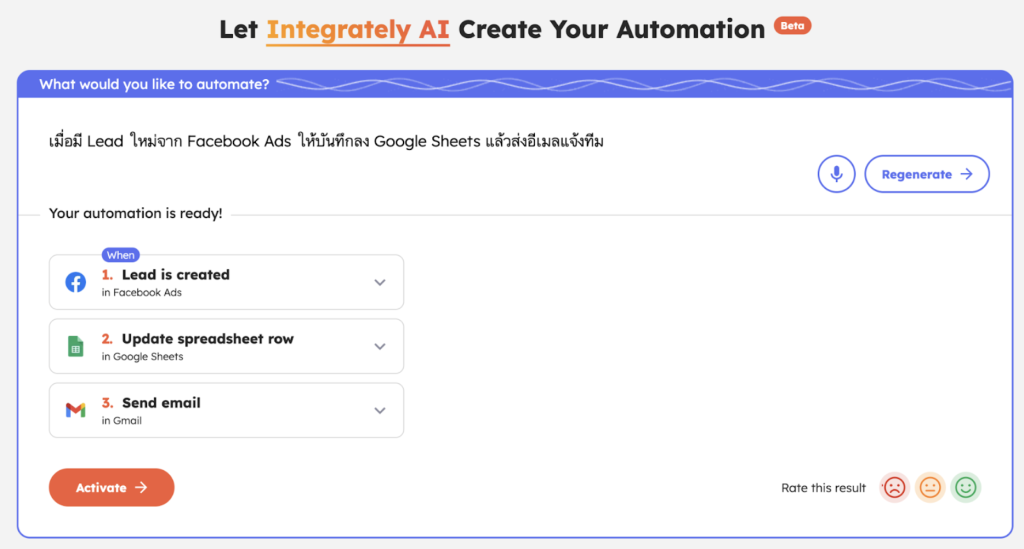1024x549 pixels.
Task: Expand the Lead is created step
Action: click(x=380, y=283)
